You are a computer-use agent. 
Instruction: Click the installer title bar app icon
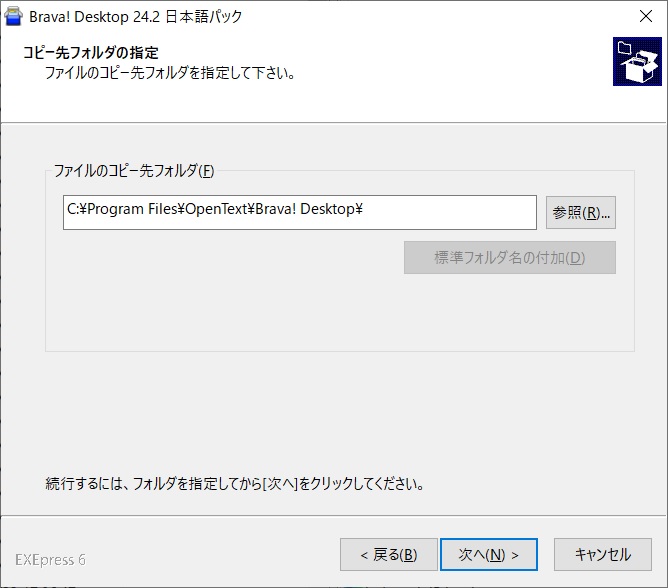[x=13, y=16]
